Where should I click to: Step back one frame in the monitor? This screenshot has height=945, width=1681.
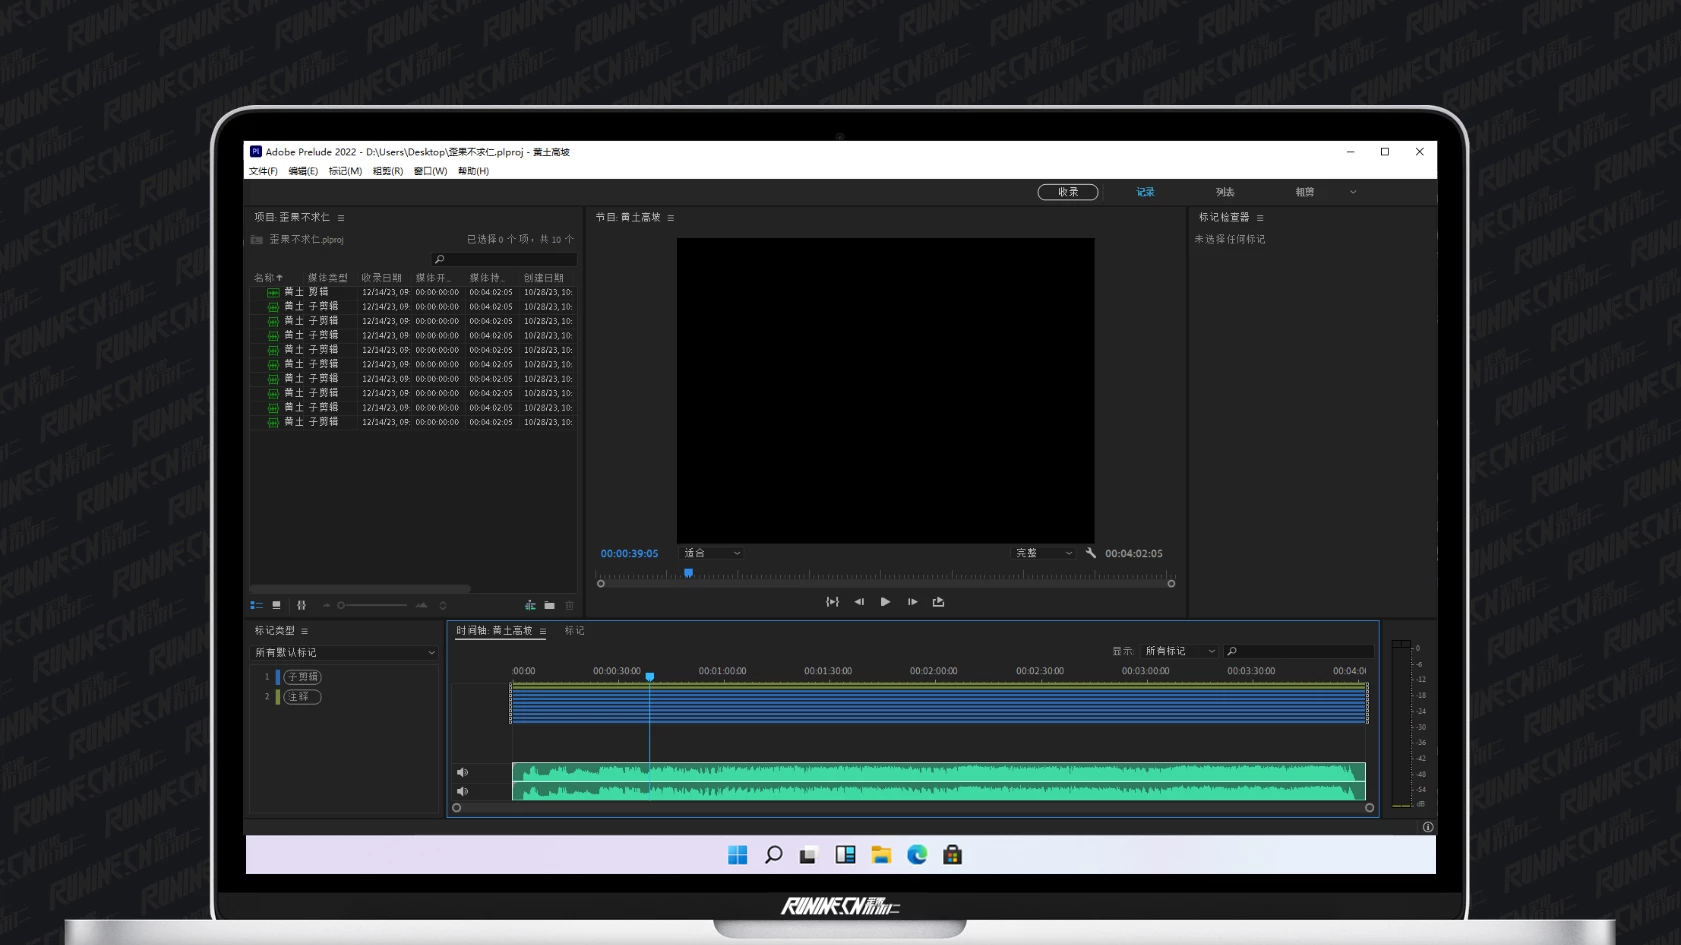(859, 602)
